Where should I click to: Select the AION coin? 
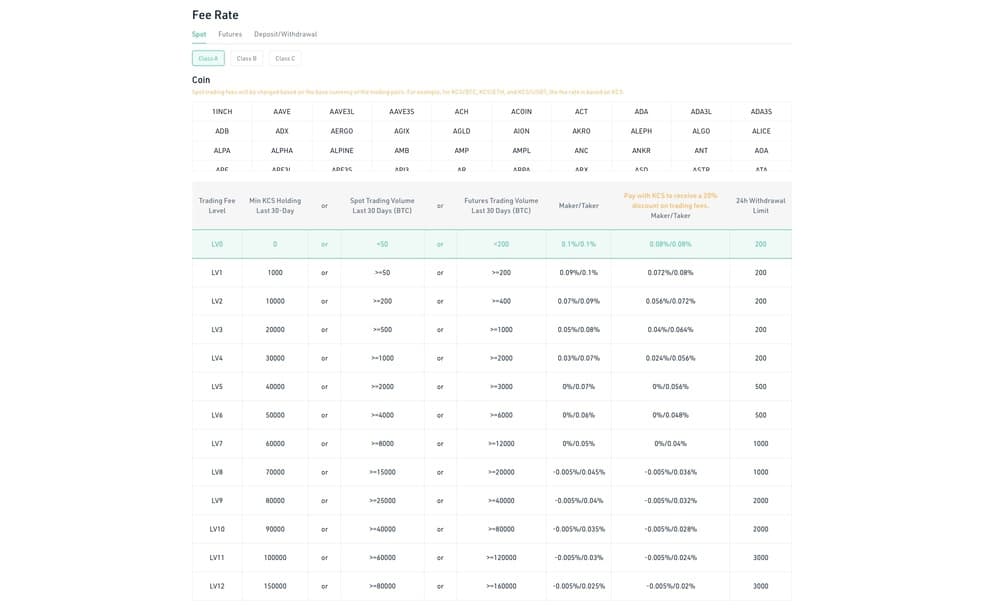(522, 131)
